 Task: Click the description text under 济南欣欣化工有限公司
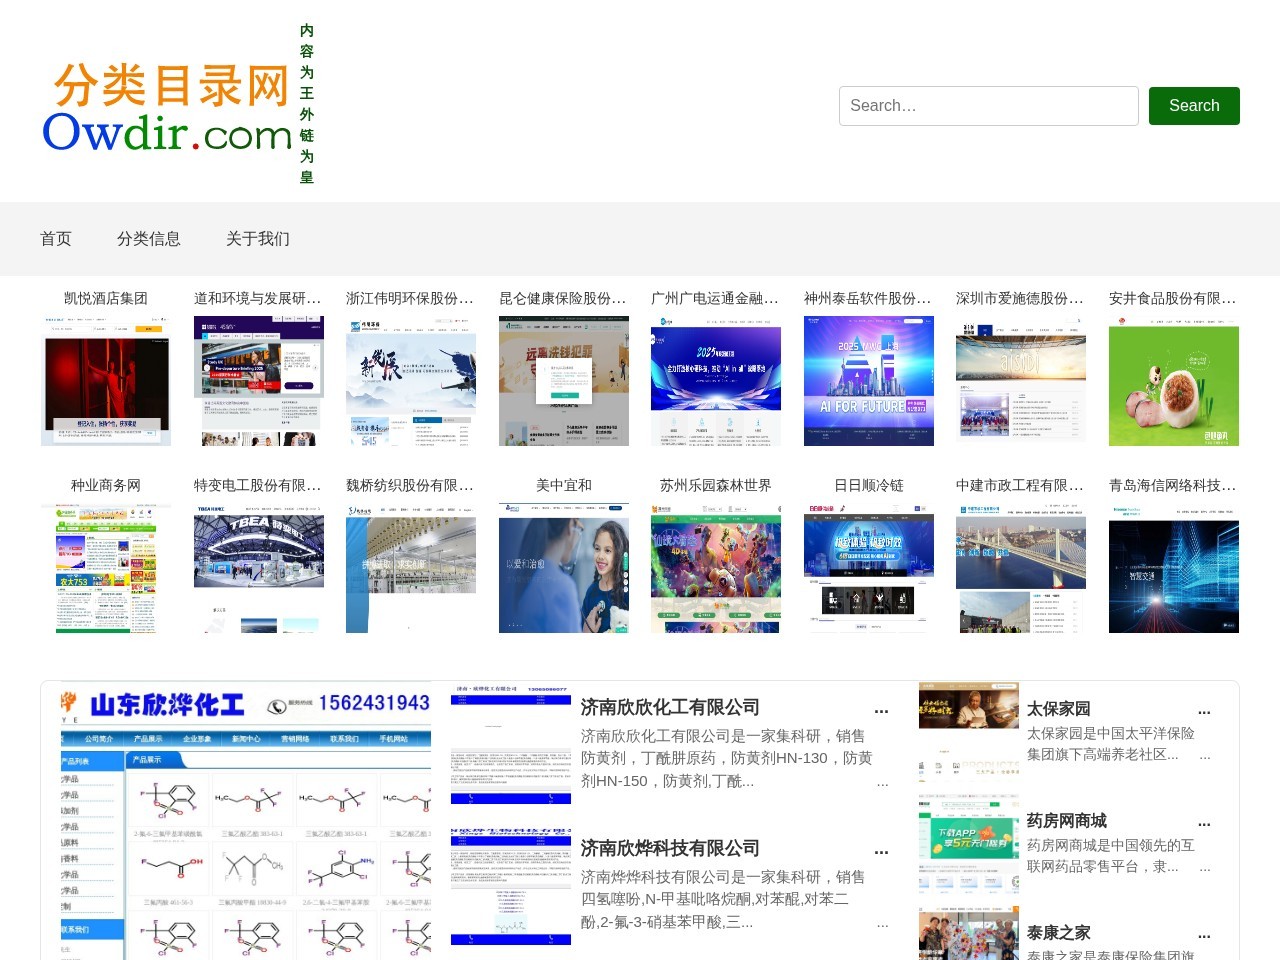click(727, 758)
